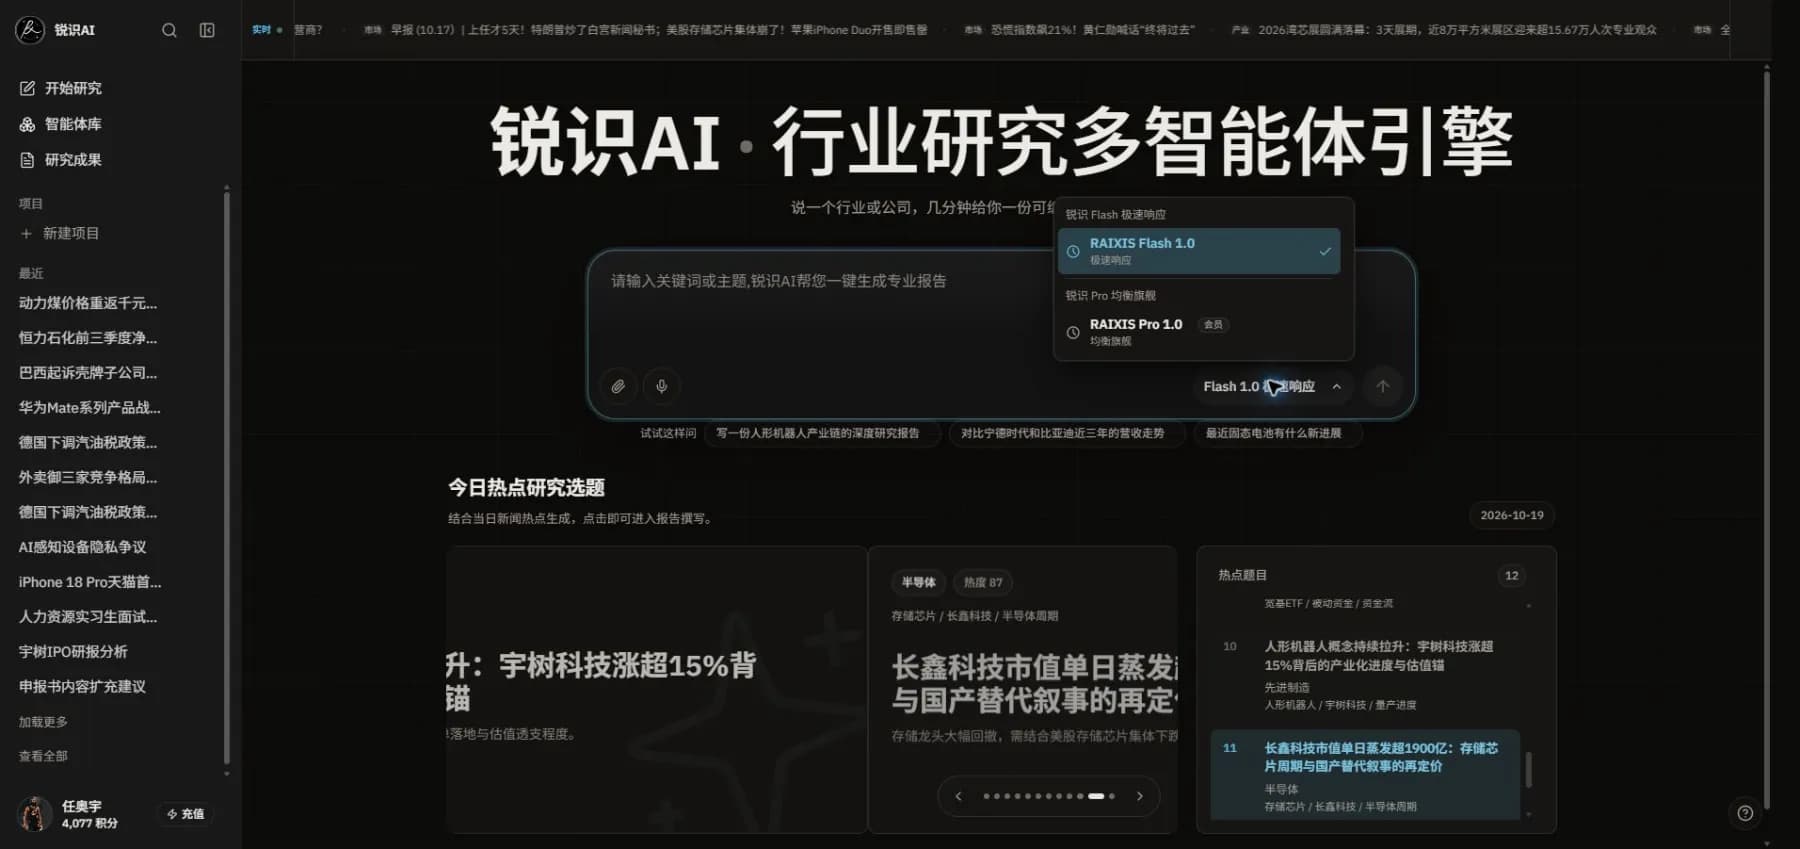Click the 充值 recharge button
The image size is (1800, 849).
(185, 814)
